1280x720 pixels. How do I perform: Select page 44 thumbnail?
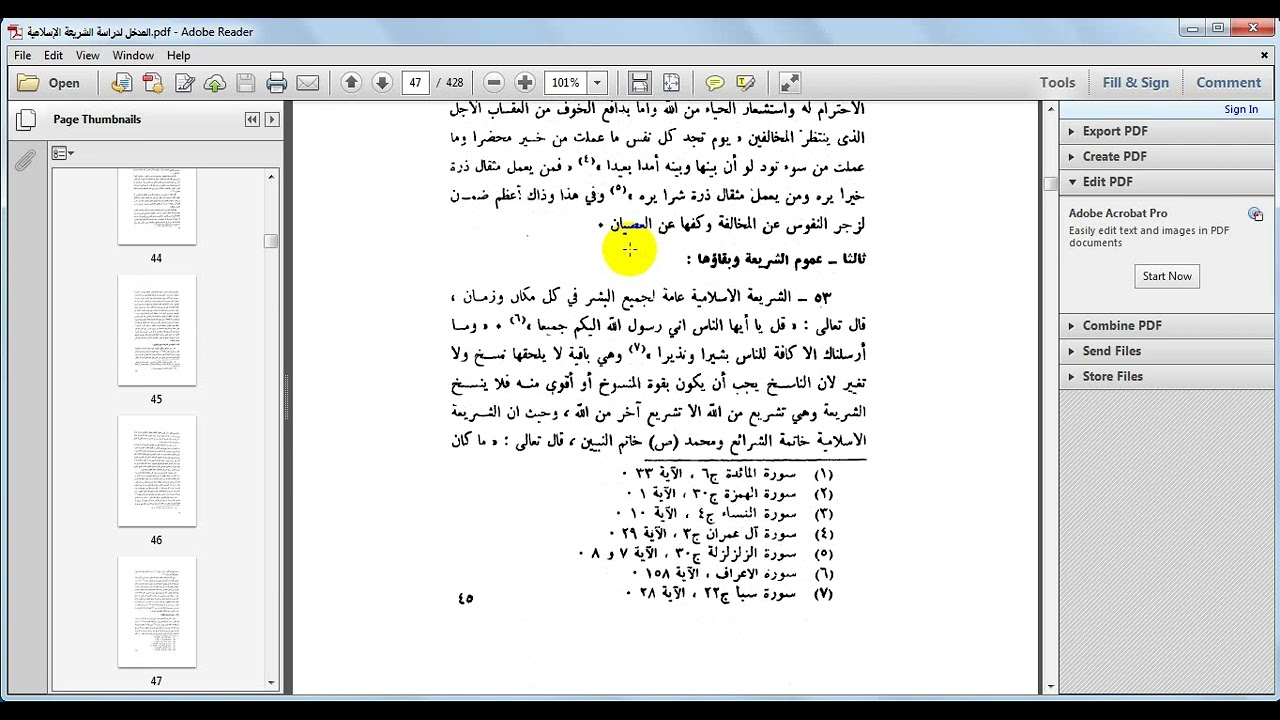click(x=157, y=206)
